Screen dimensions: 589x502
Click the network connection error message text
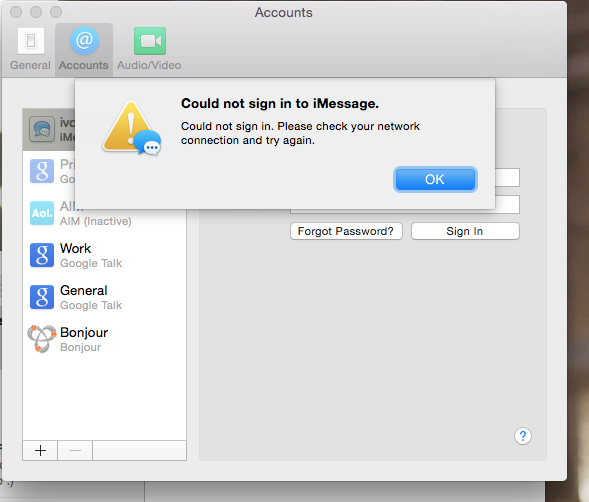300,133
